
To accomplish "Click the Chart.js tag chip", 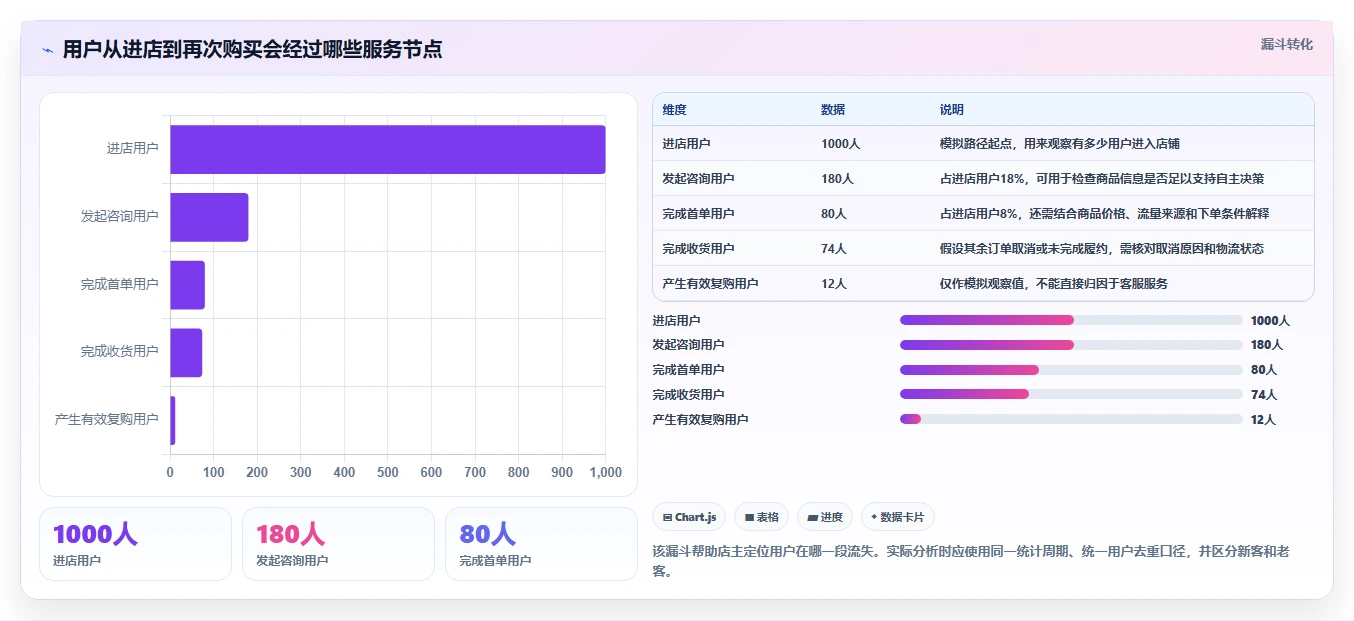I will click(689, 517).
